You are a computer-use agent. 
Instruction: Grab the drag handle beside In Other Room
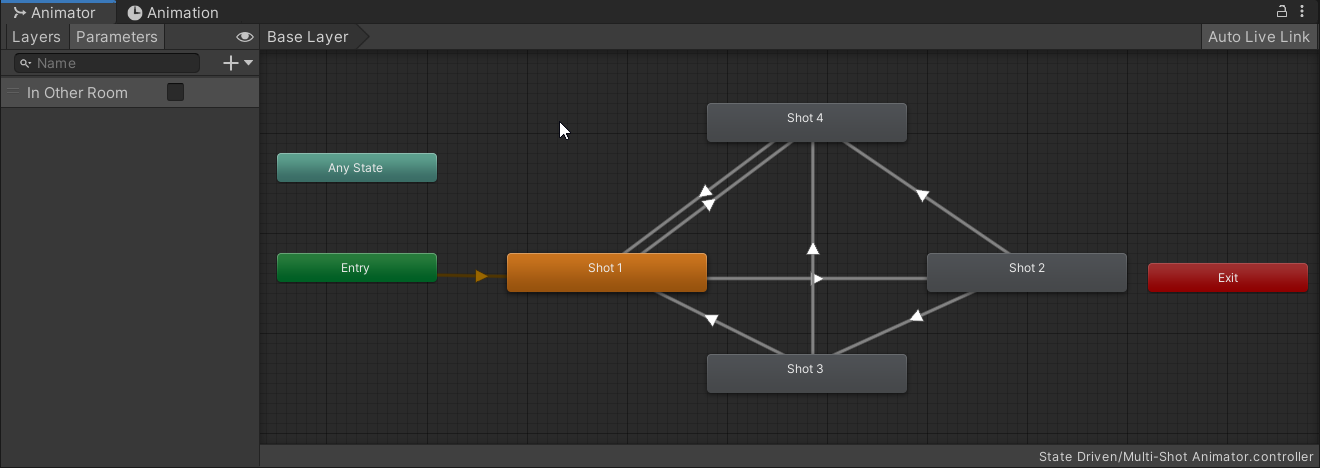click(x=13, y=92)
